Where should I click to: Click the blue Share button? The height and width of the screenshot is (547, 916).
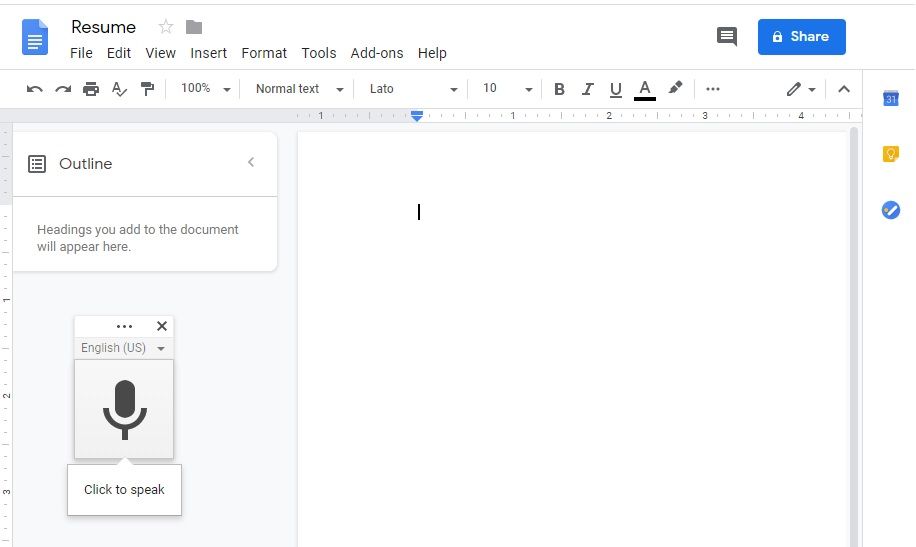tap(801, 37)
